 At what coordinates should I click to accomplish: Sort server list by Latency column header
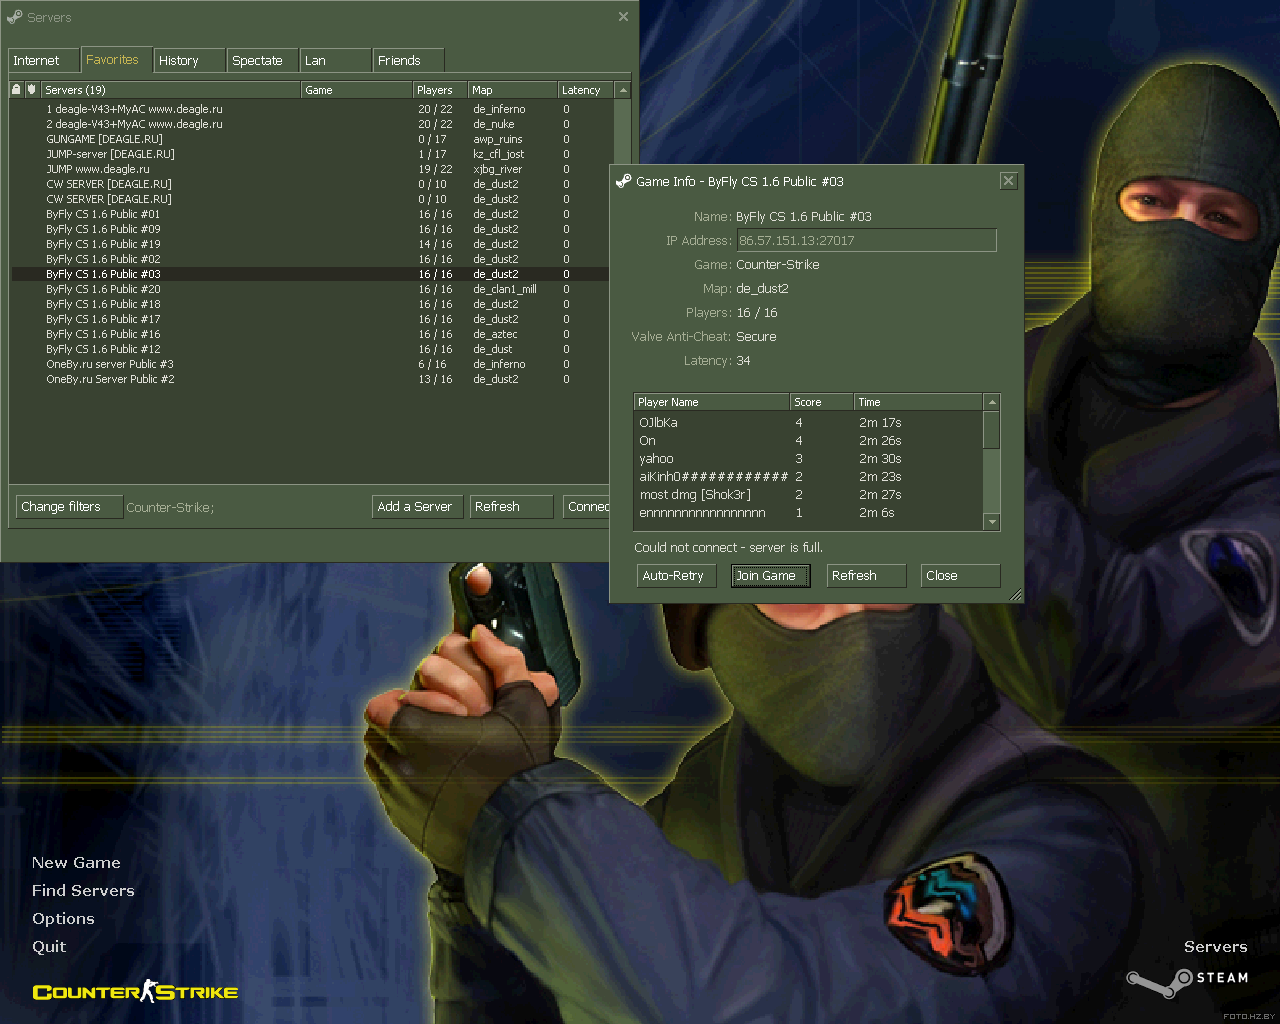point(585,90)
